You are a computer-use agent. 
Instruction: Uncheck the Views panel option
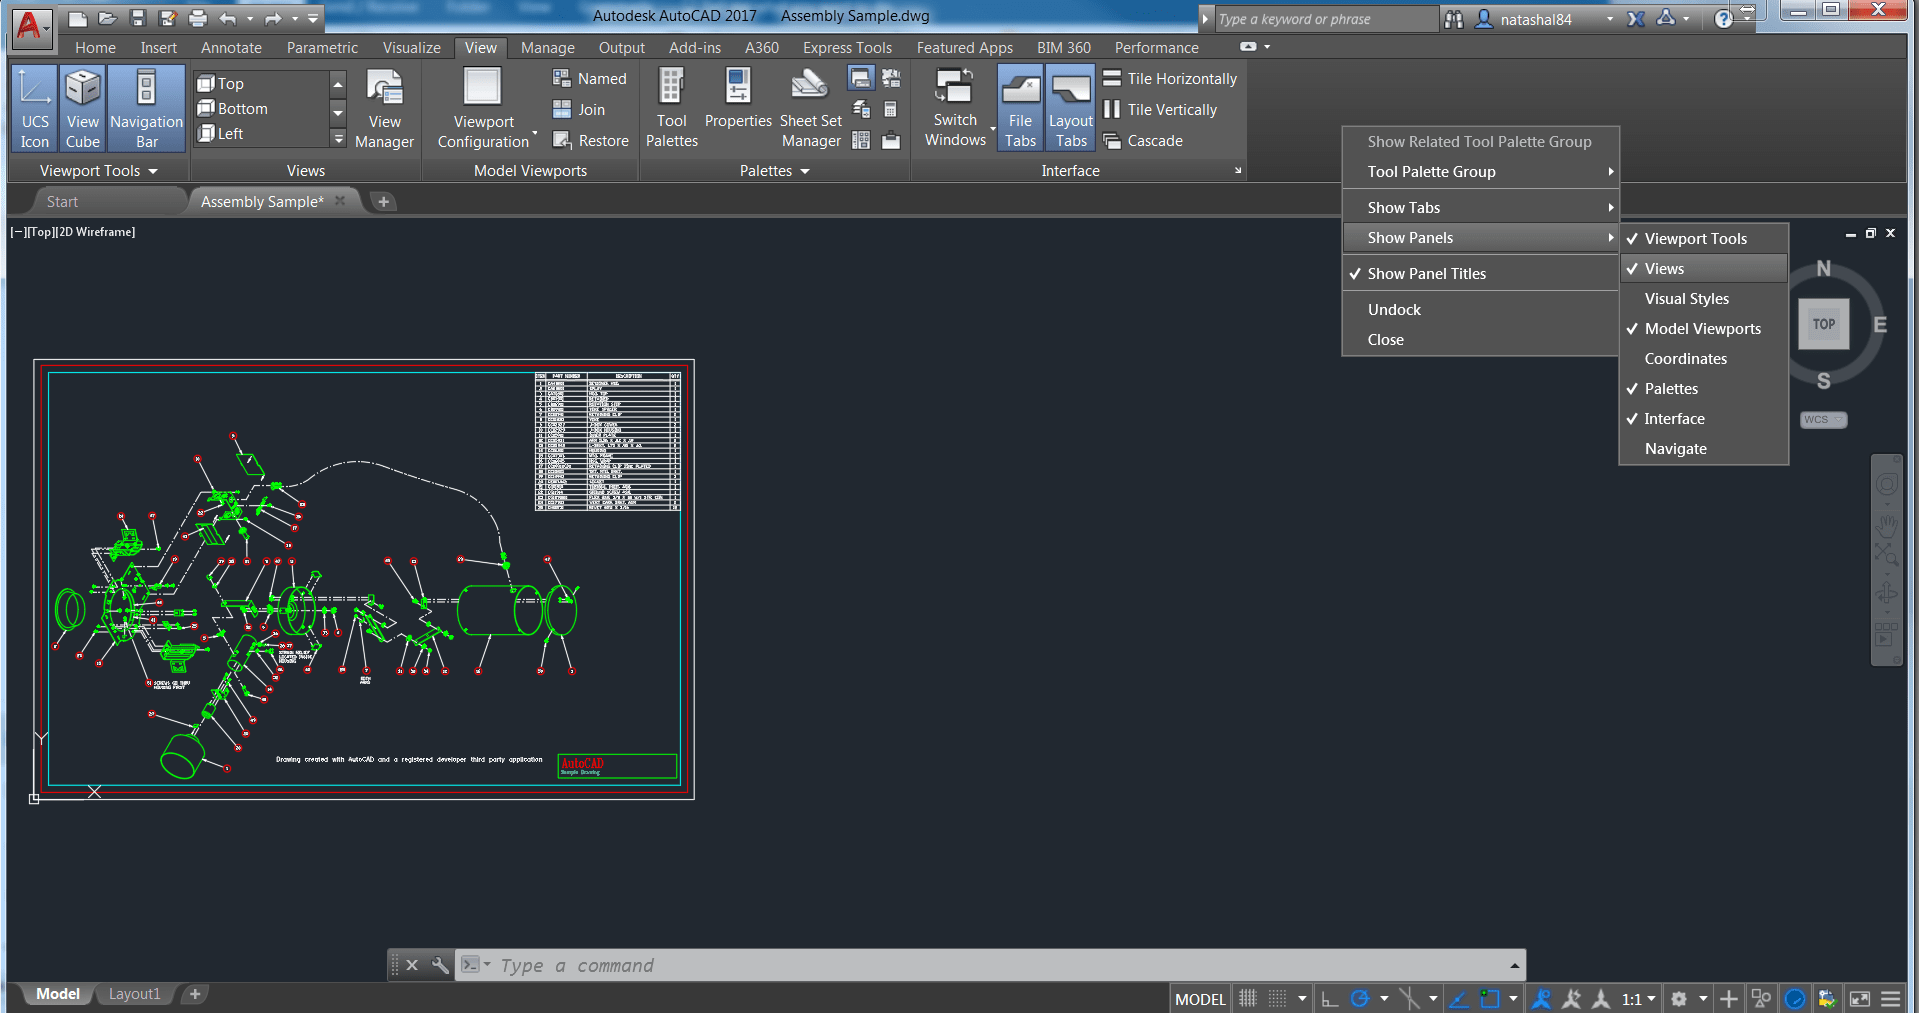(1703, 269)
